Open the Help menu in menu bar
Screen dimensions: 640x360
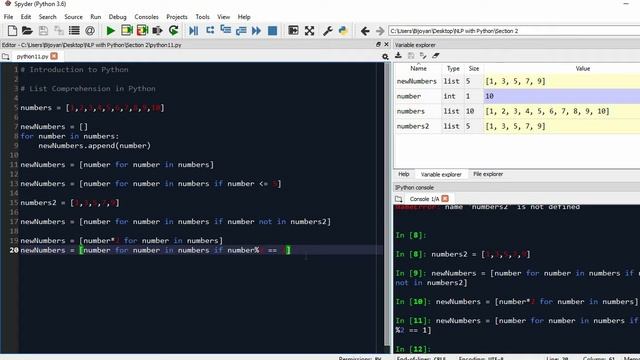pos(244,17)
